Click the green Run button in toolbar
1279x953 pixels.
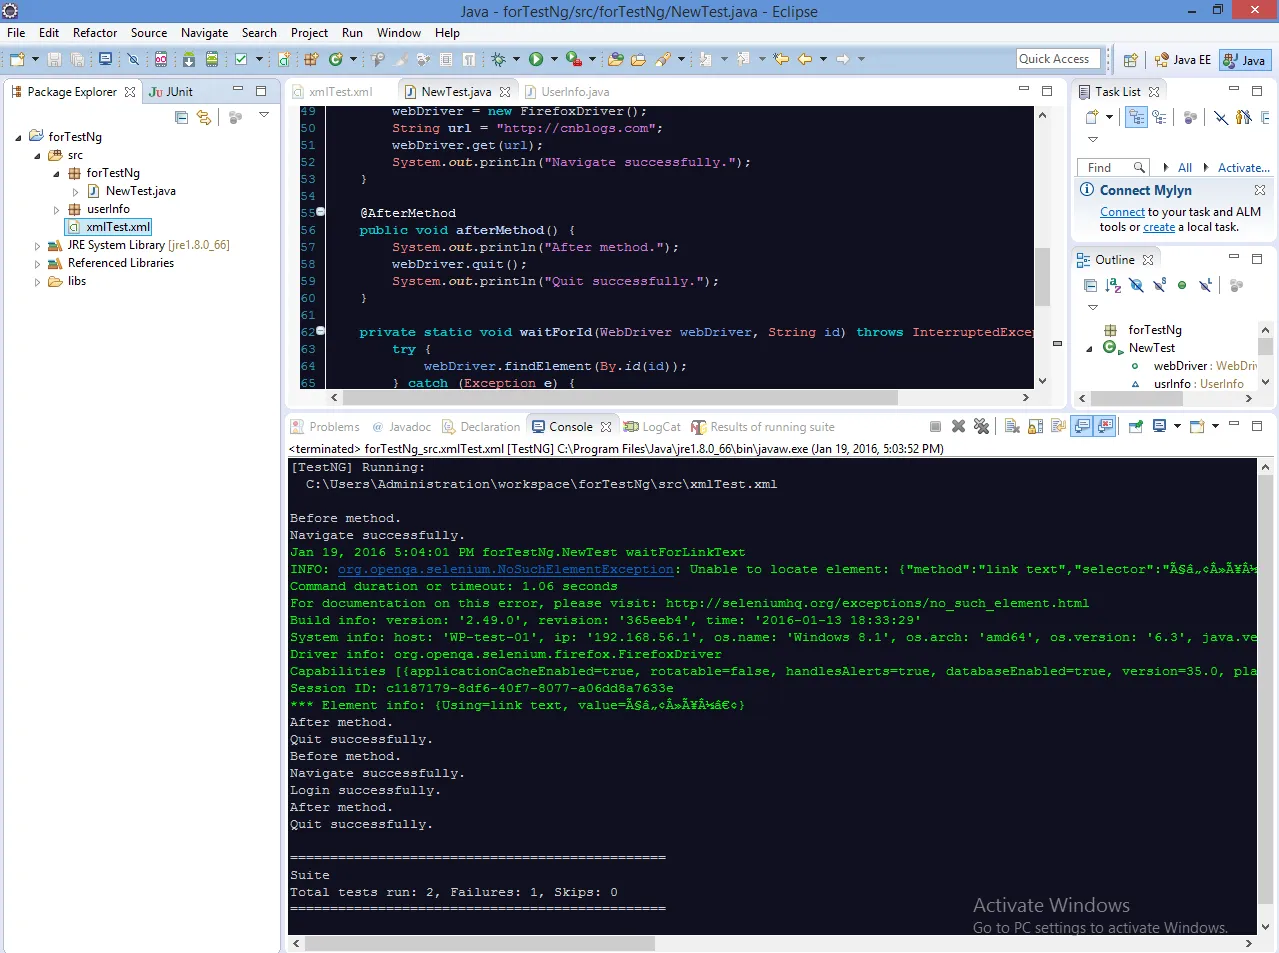pos(536,60)
